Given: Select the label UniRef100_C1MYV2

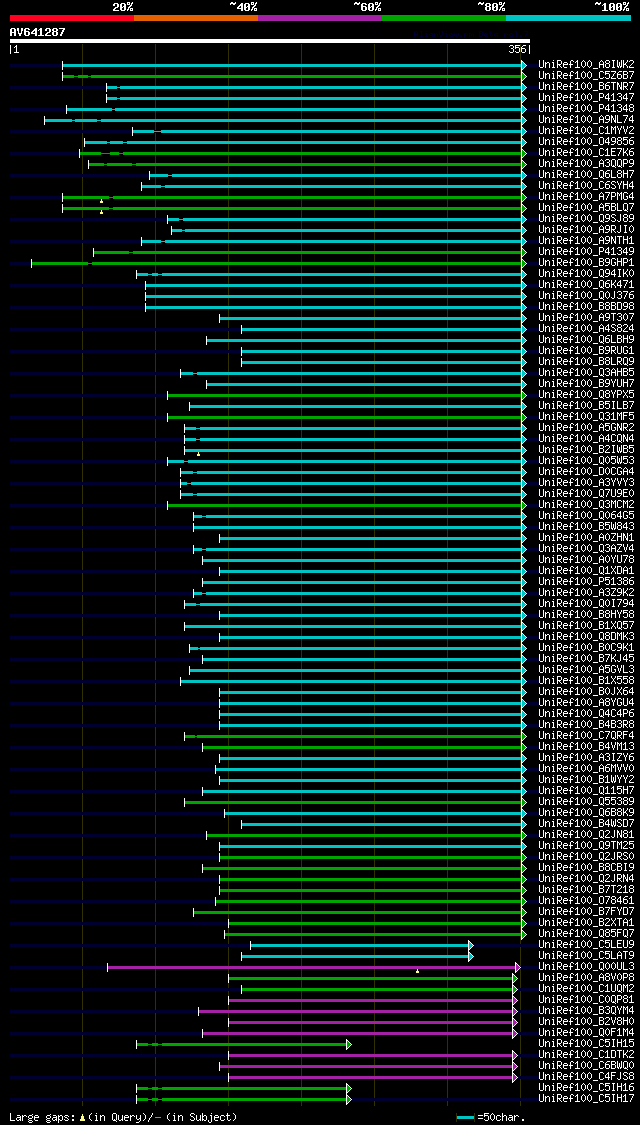Looking at the screenshot, I should 586,131.
